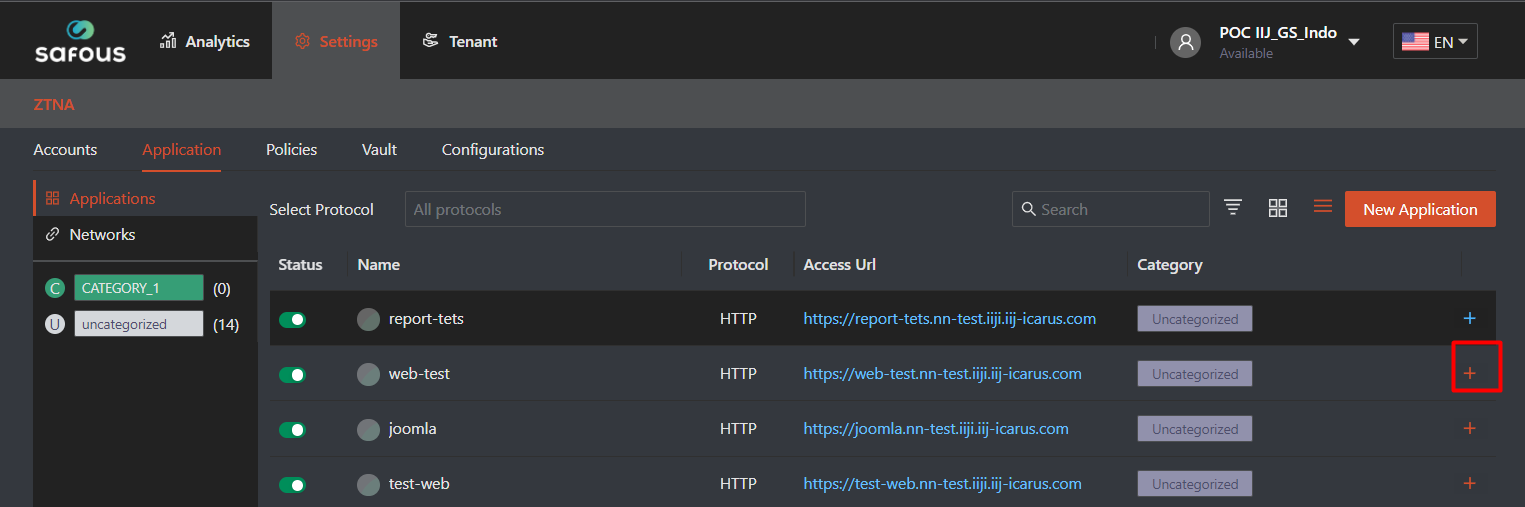Image resolution: width=1525 pixels, height=507 pixels.
Task: Open the All protocols dropdown
Action: pos(605,209)
